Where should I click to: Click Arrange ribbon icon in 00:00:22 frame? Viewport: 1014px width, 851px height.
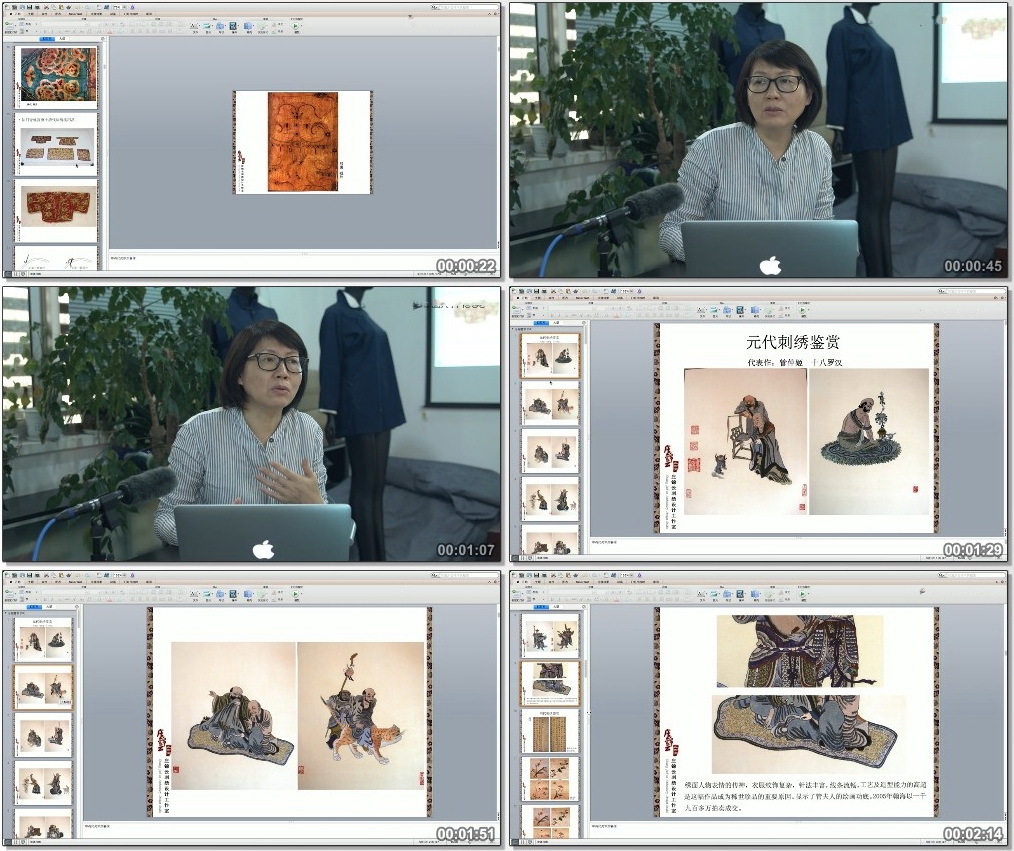pyautogui.click(x=248, y=26)
